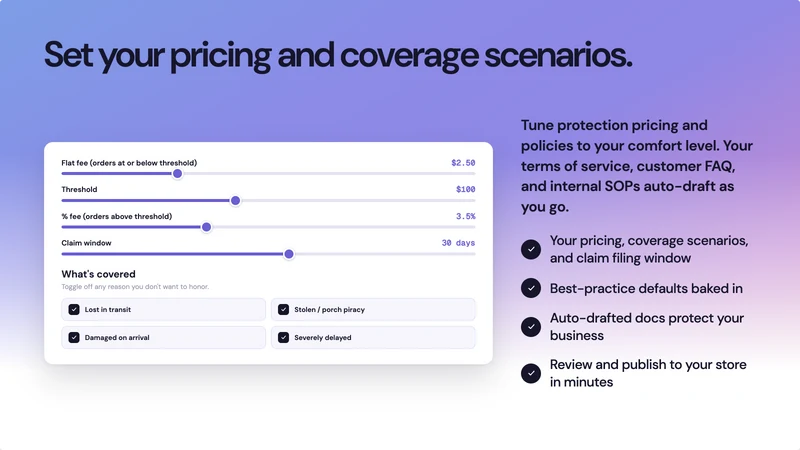Click the Claim window track's unfilled end
The image size is (800, 450).
385,254
